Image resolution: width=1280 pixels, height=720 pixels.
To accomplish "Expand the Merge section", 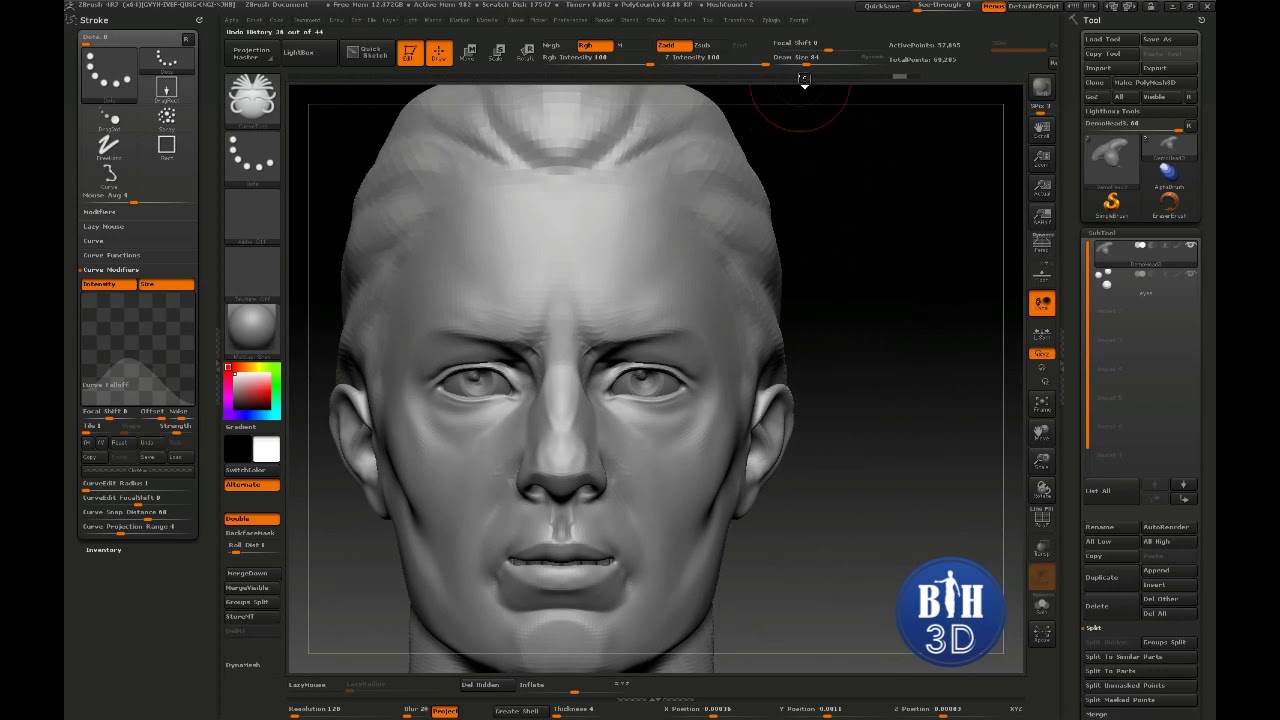I will (1097, 714).
